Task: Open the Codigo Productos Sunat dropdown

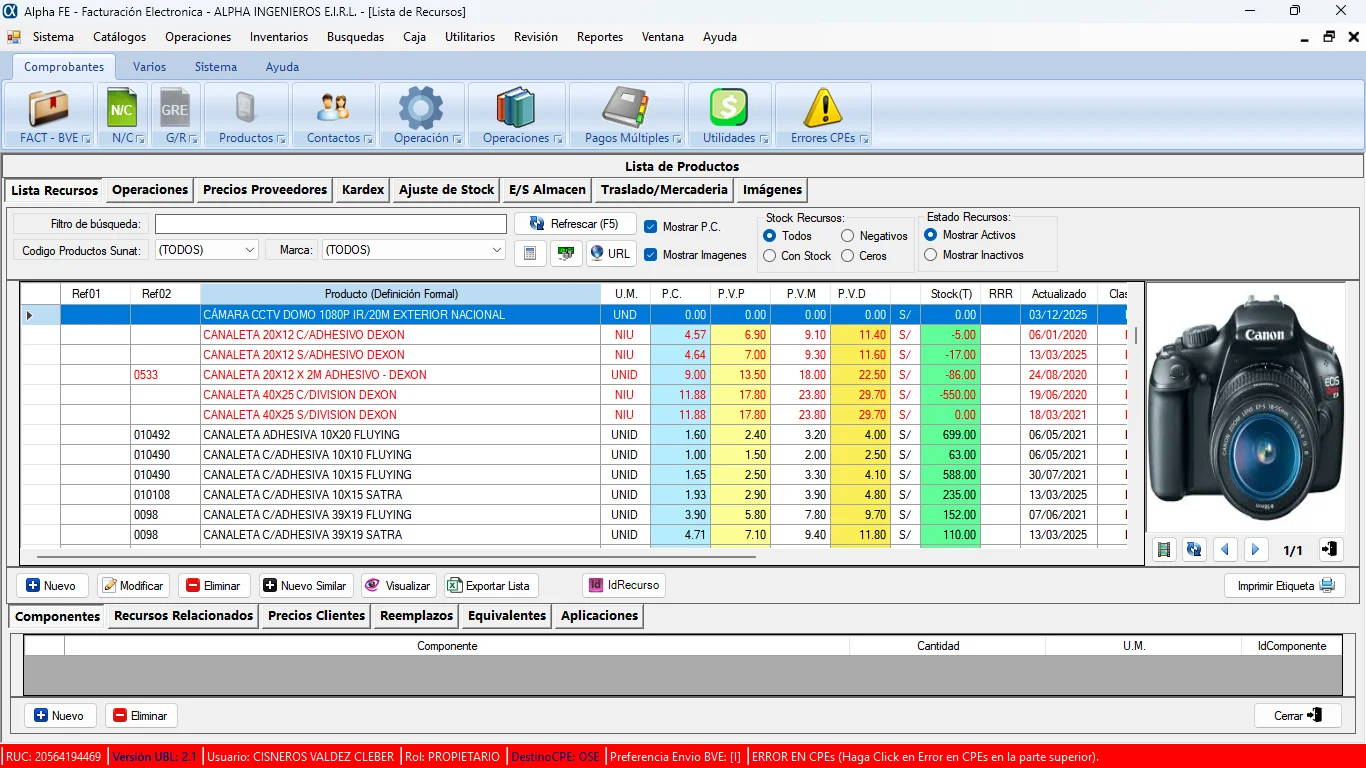Action: [x=249, y=250]
